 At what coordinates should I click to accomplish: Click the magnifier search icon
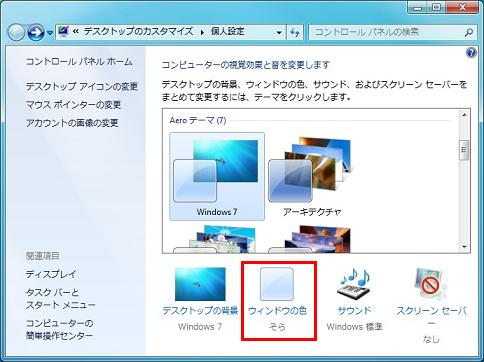click(468, 32)
